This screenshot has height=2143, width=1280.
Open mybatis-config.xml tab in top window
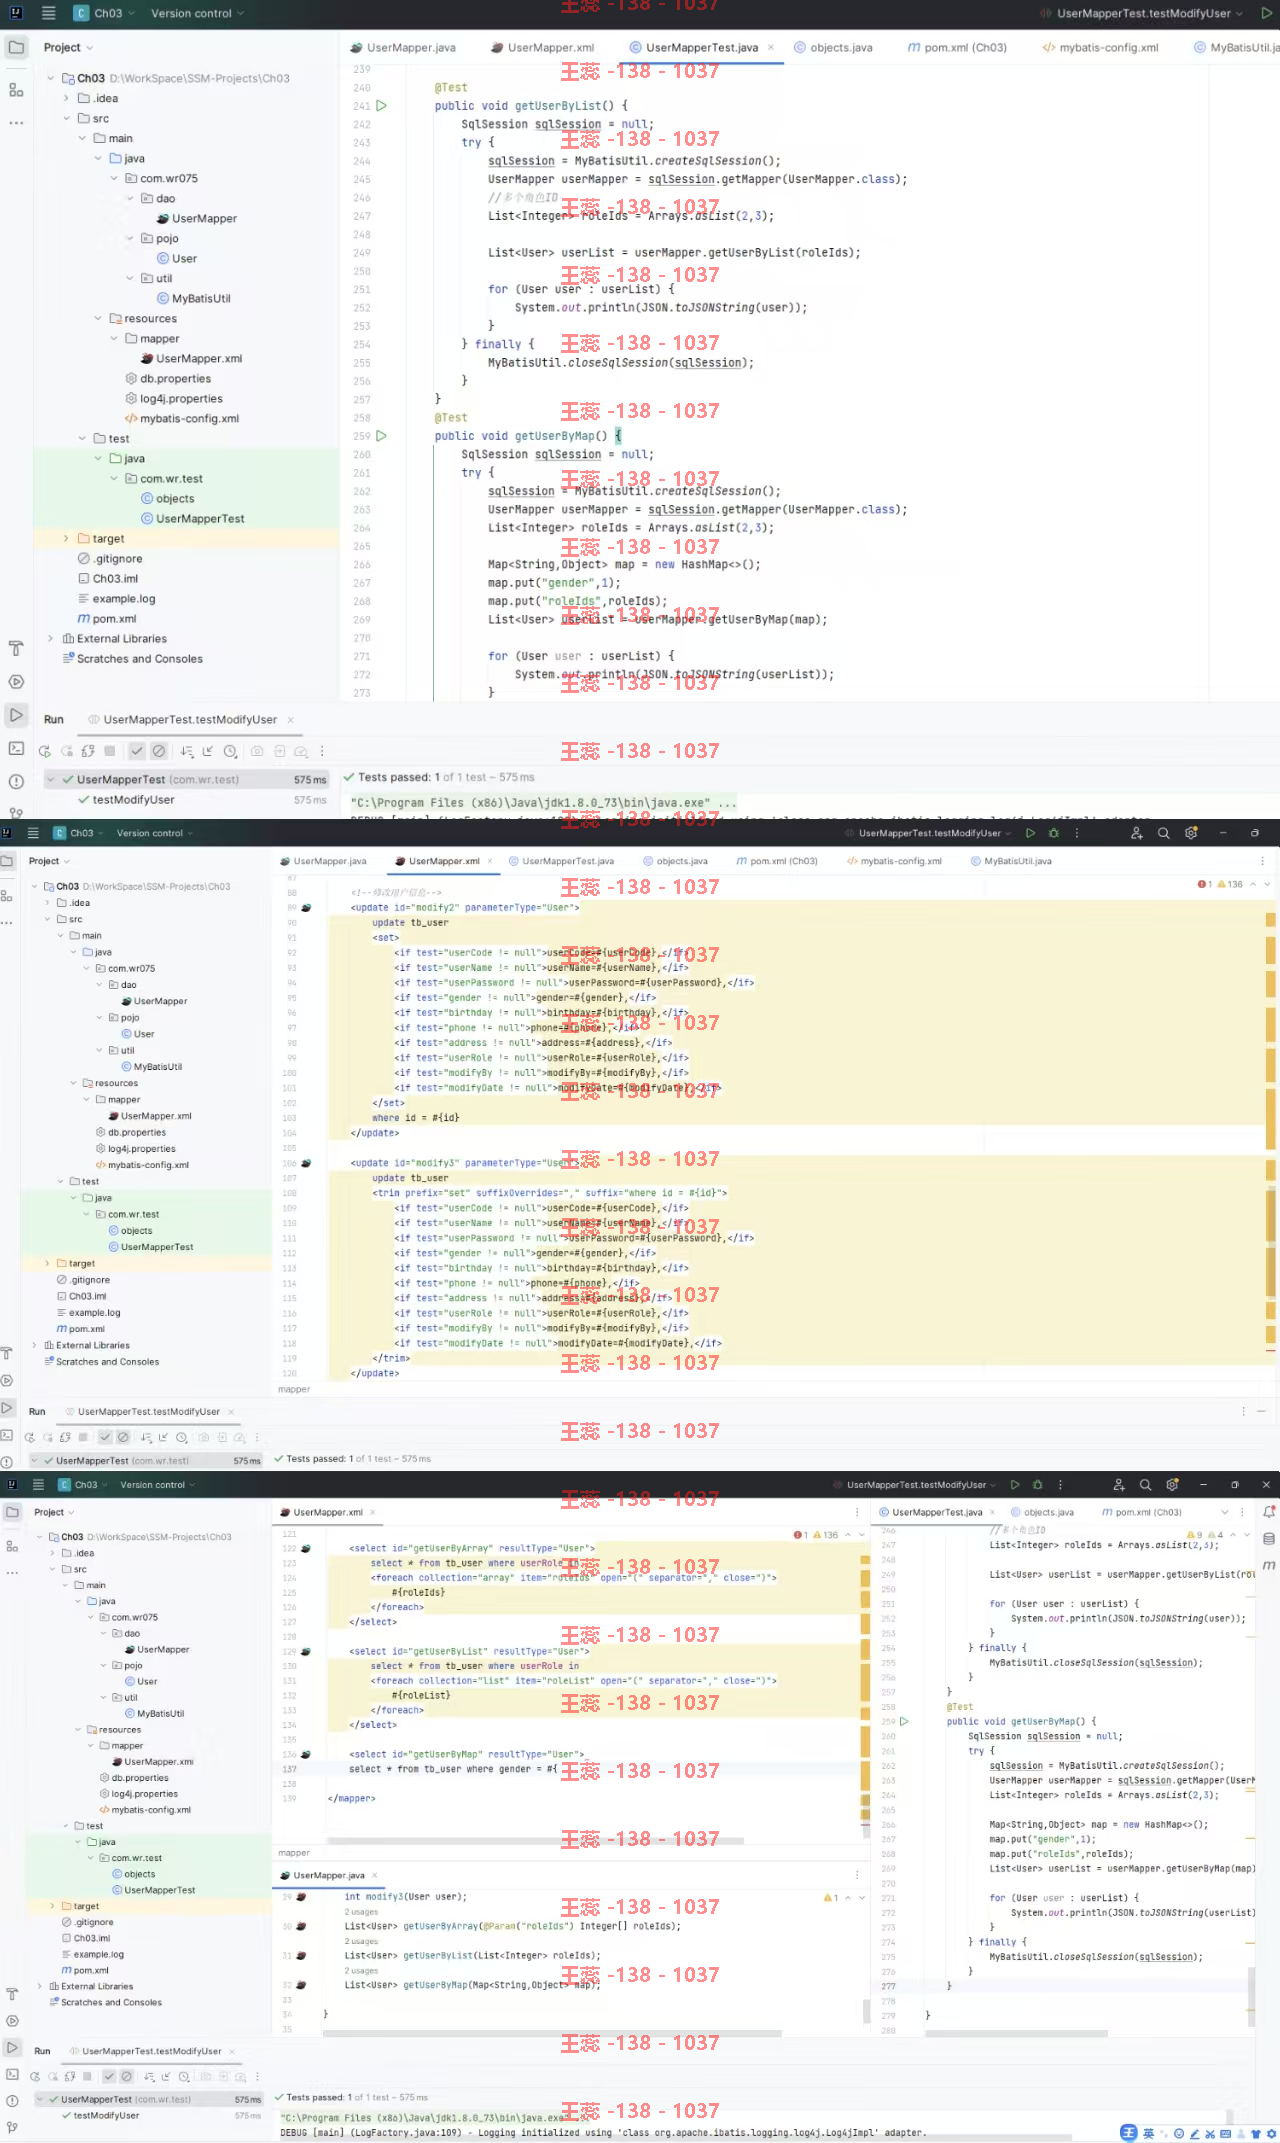[1101, 47]
